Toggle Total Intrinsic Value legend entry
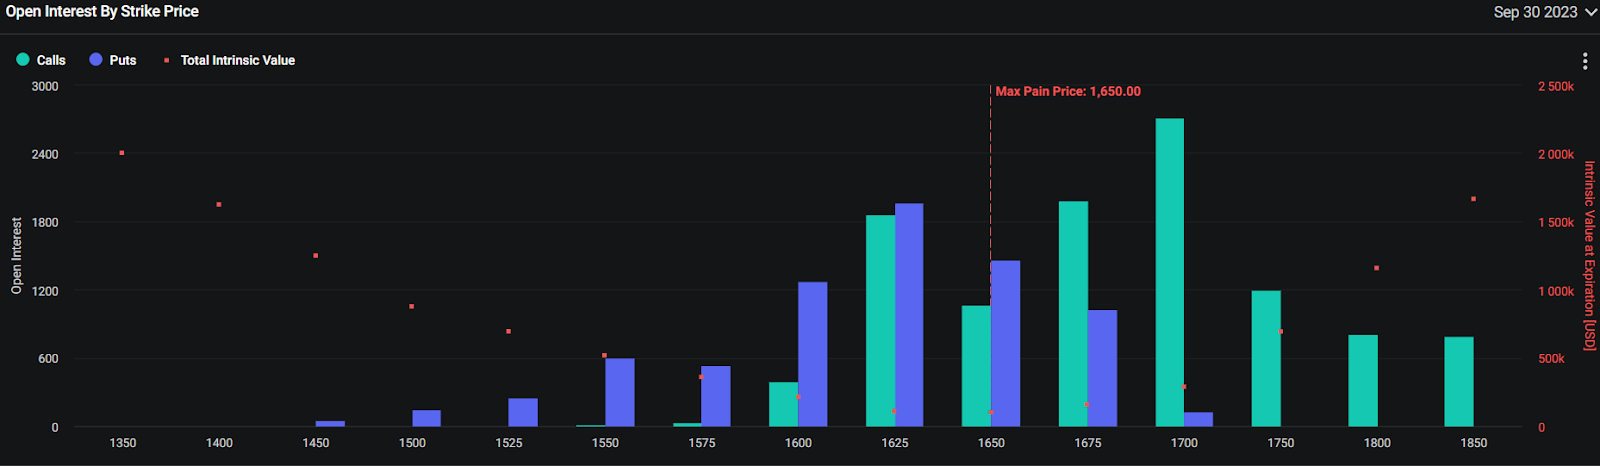 229,60
